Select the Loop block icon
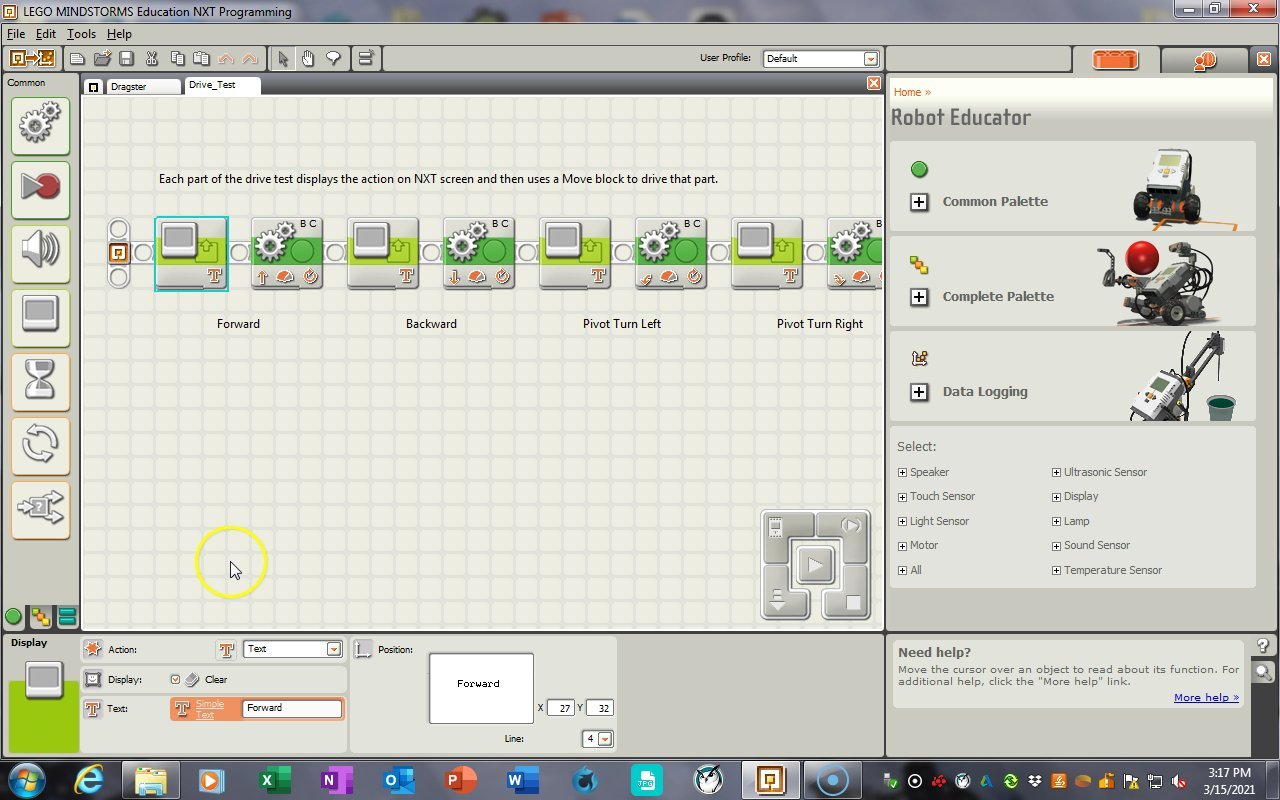 [40, 445]
